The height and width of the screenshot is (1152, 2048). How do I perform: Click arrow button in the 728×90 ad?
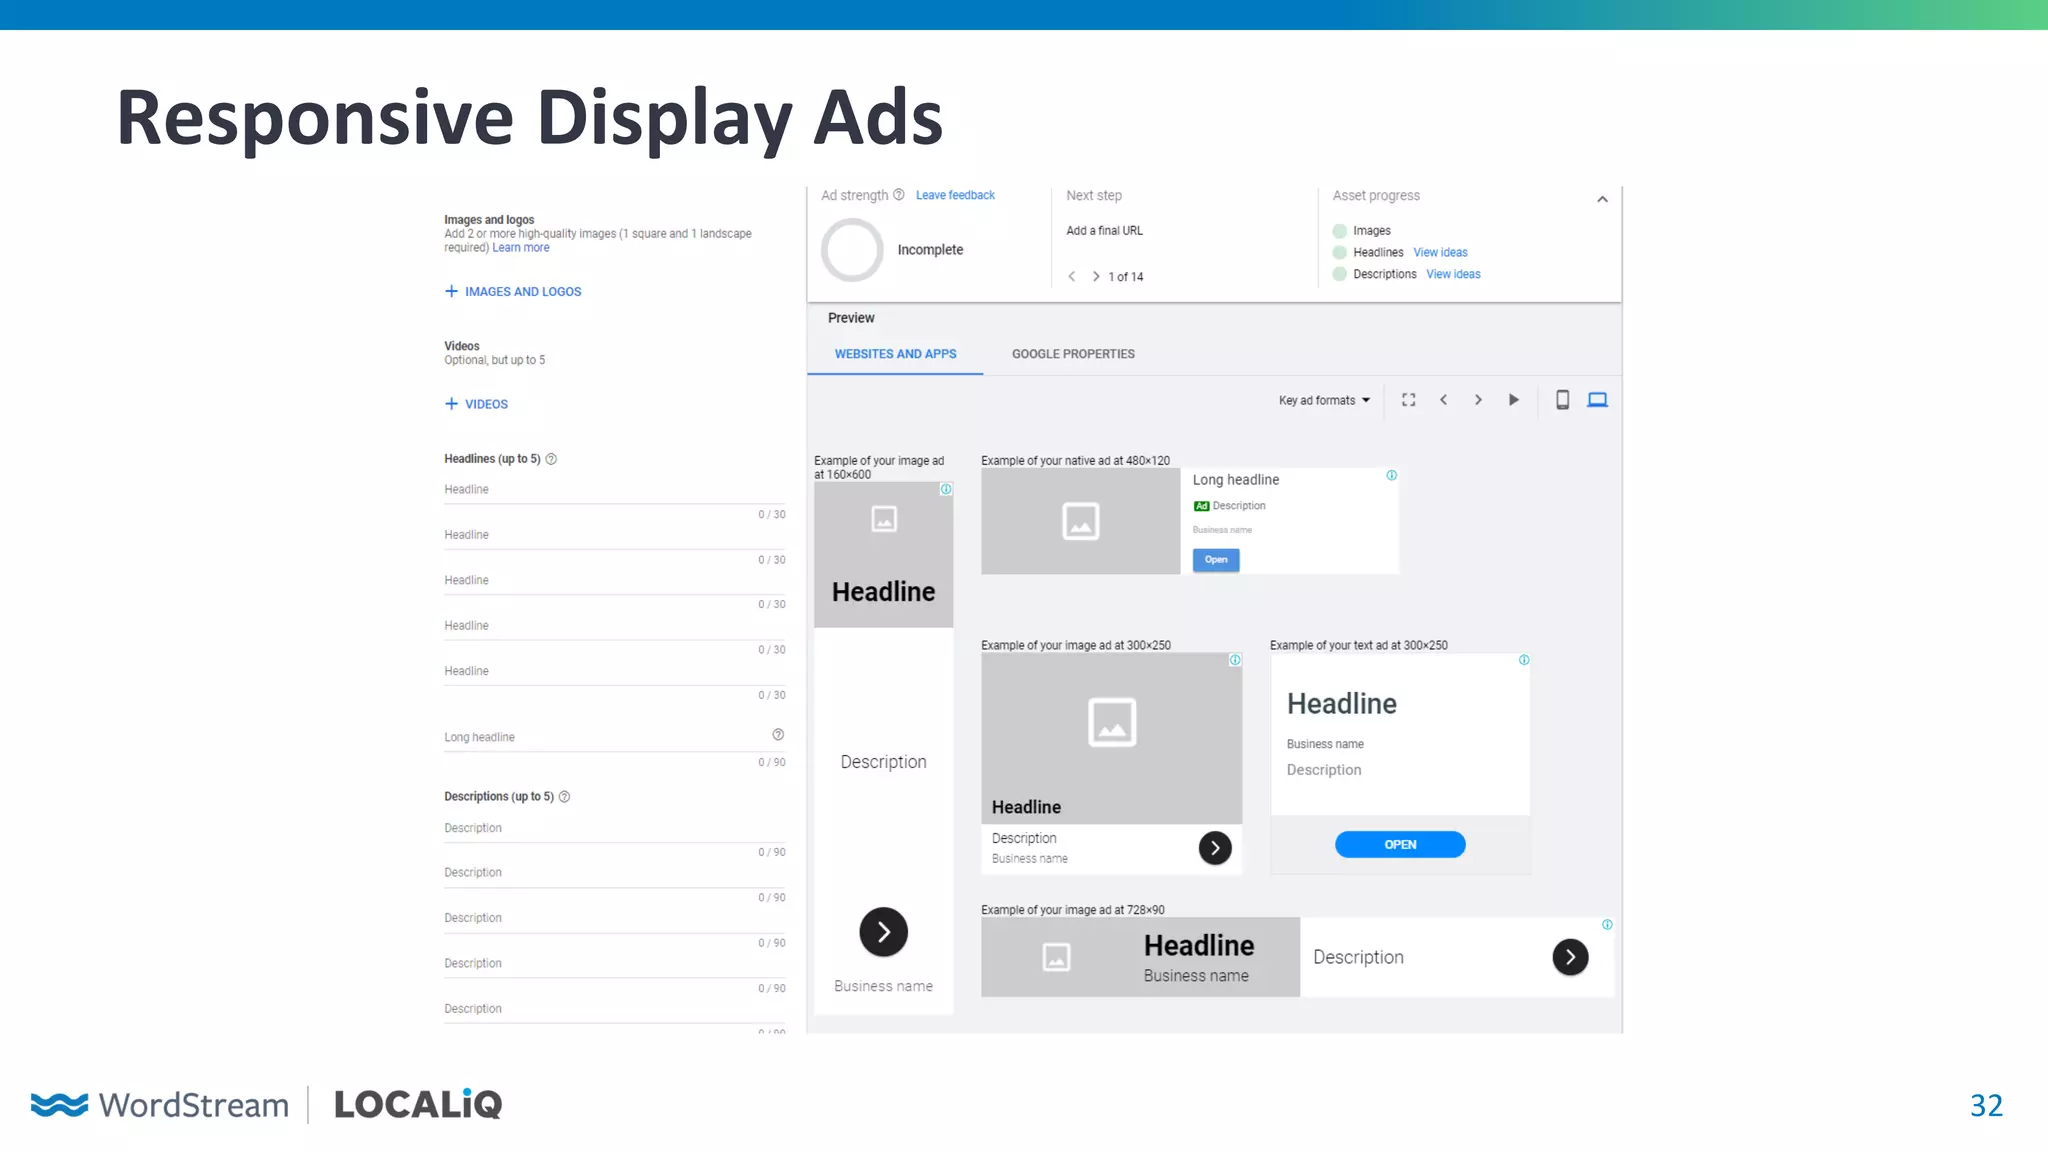[x=1570, y=957]
